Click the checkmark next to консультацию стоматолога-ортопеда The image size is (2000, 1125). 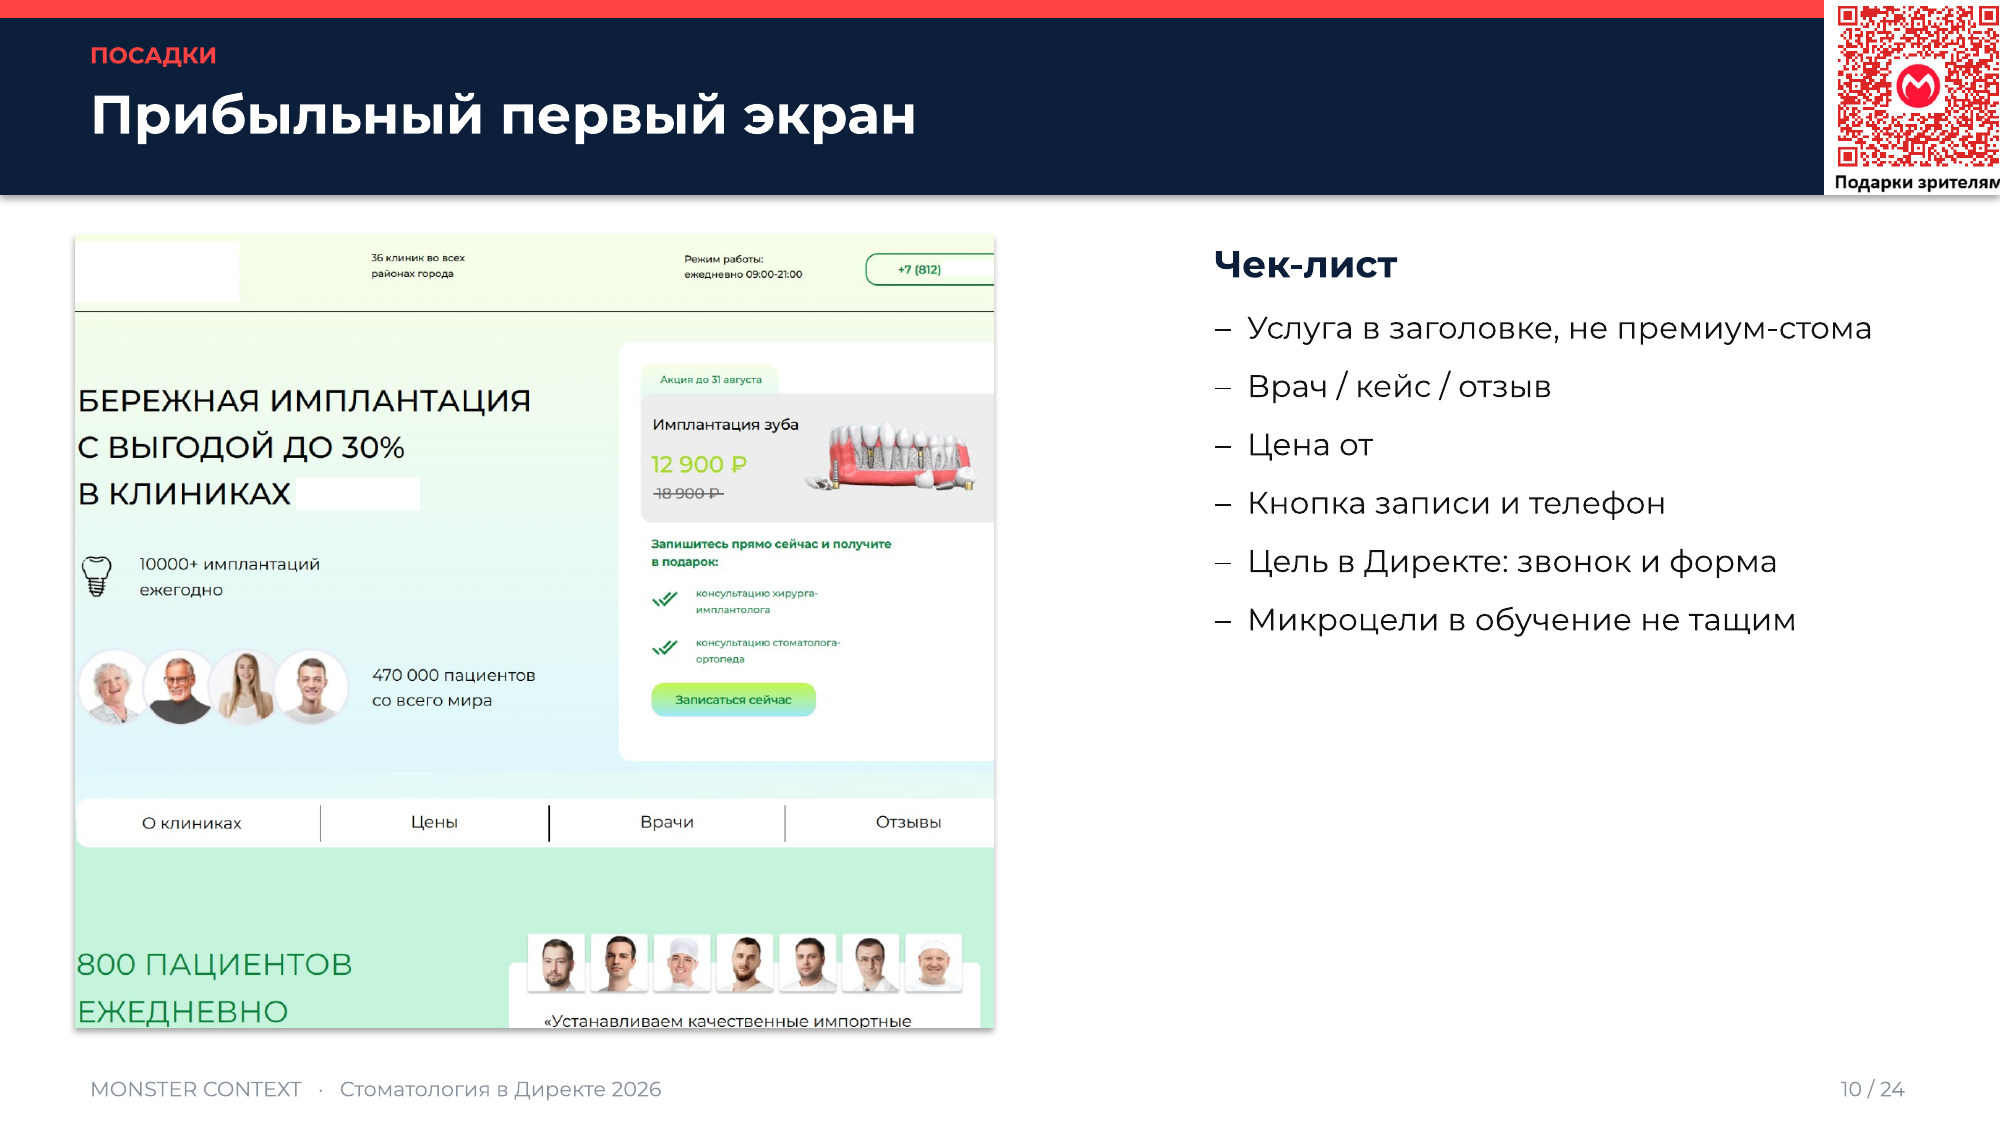pos(665,648)
